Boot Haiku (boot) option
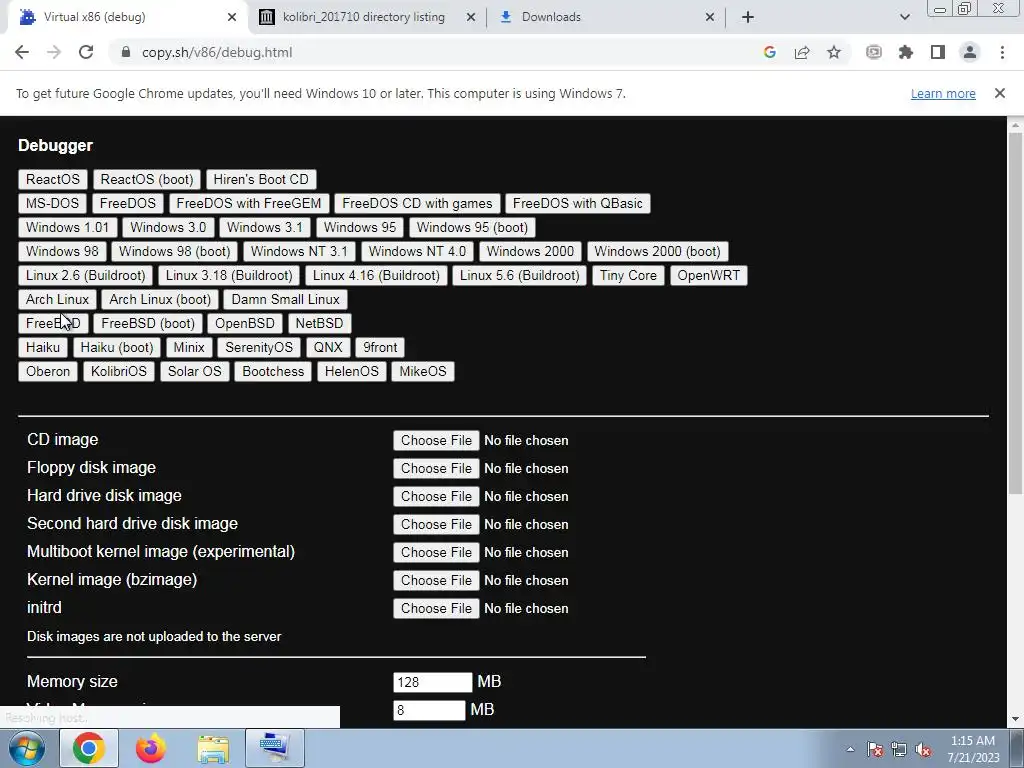The height and width of the screenshot is (768, 1024). [x=117, y=347]
